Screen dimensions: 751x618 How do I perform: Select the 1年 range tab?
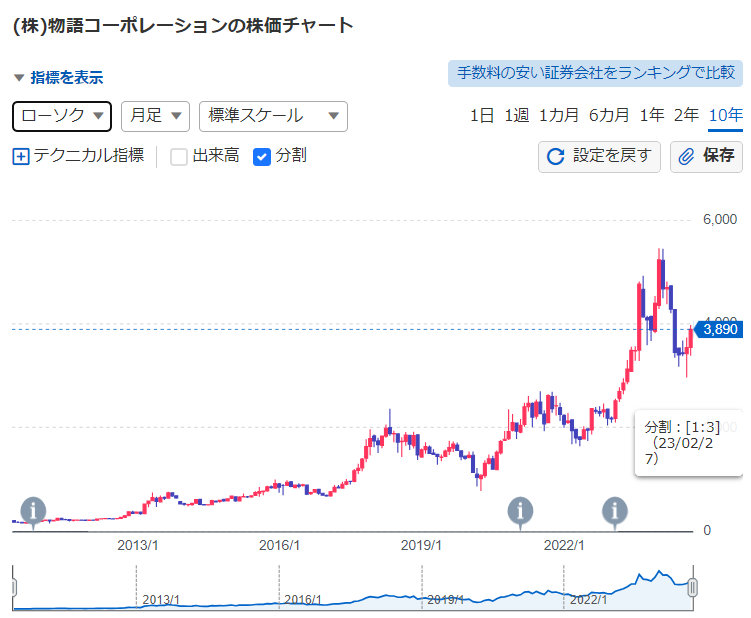(x=651, y=115)
